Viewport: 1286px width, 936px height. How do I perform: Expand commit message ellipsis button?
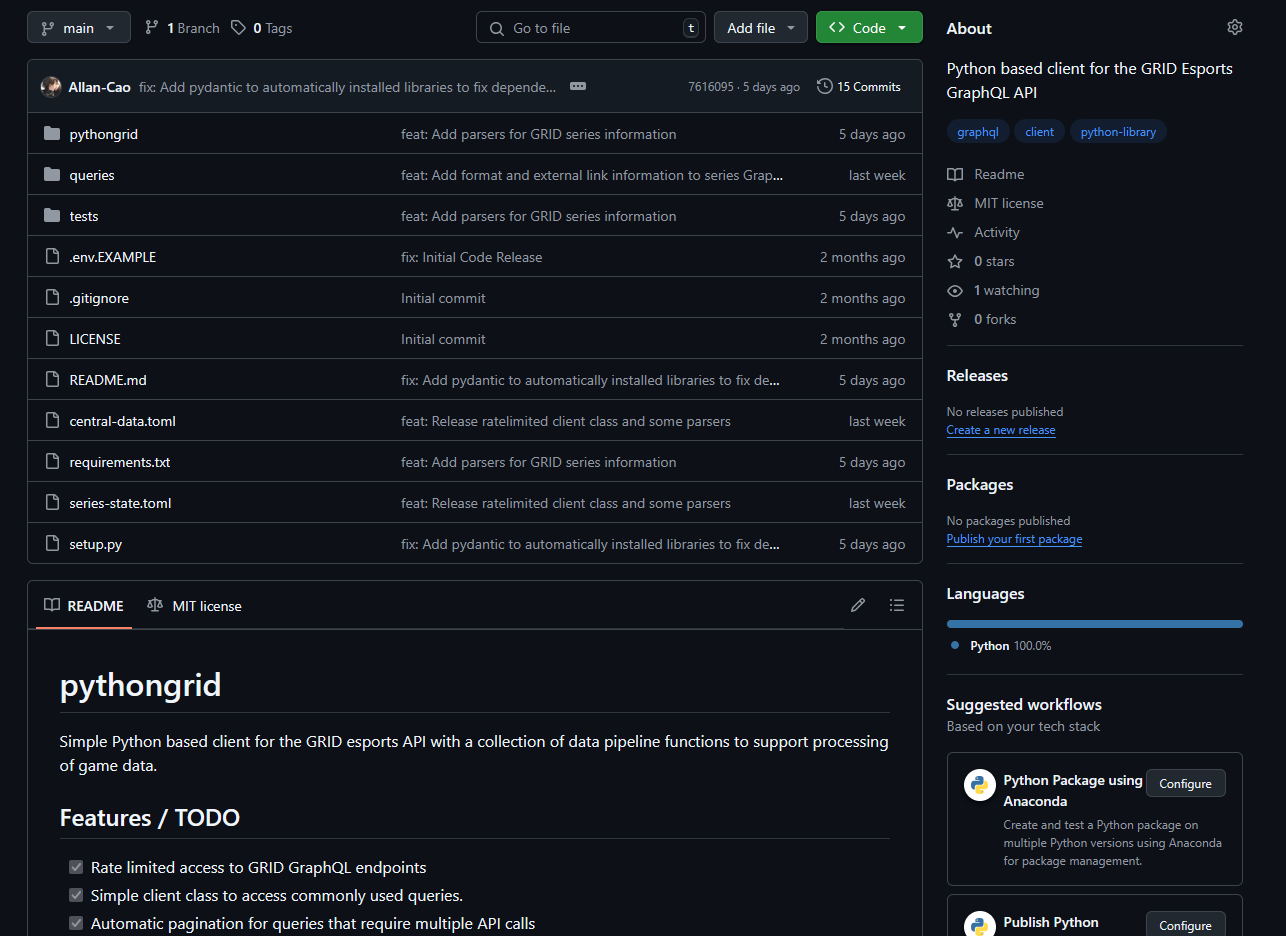[x=578, y=86]
